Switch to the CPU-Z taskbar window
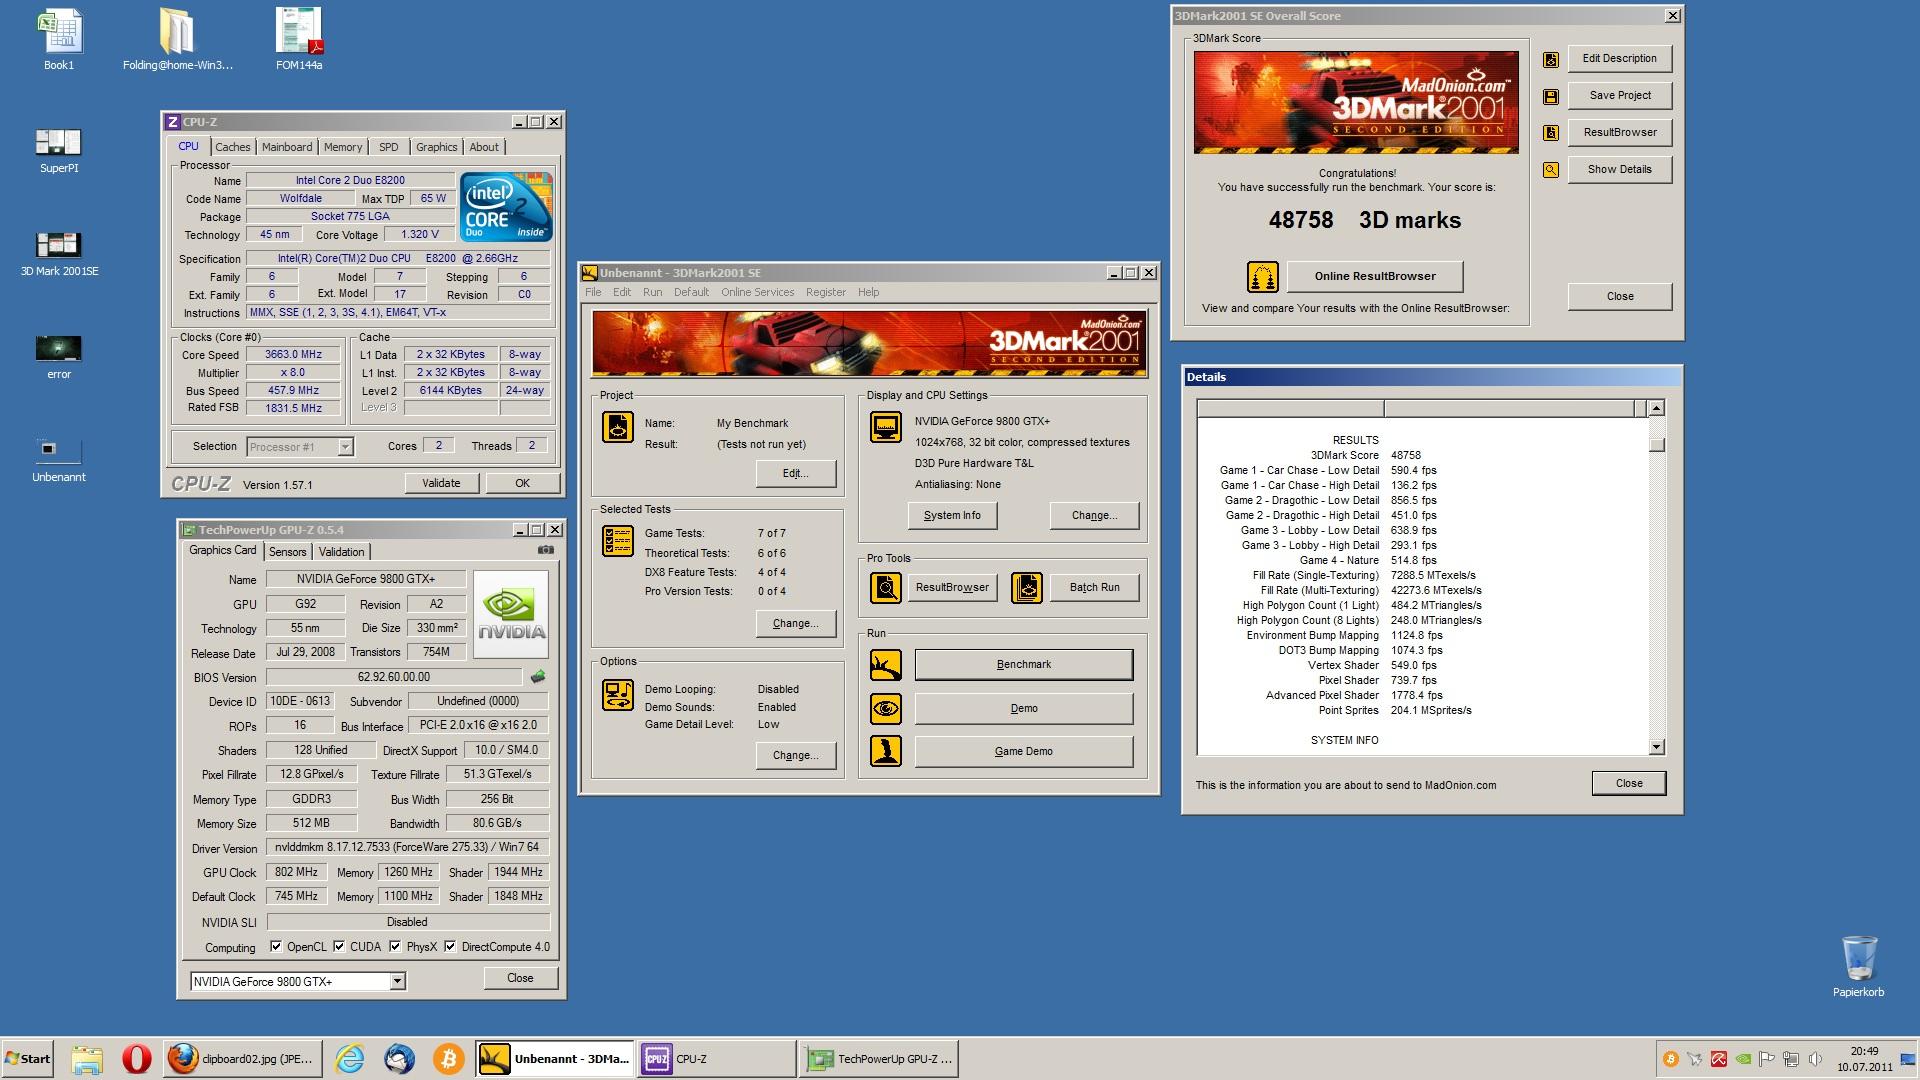Screen dimensions: 1920x1080 point(716,1059)
